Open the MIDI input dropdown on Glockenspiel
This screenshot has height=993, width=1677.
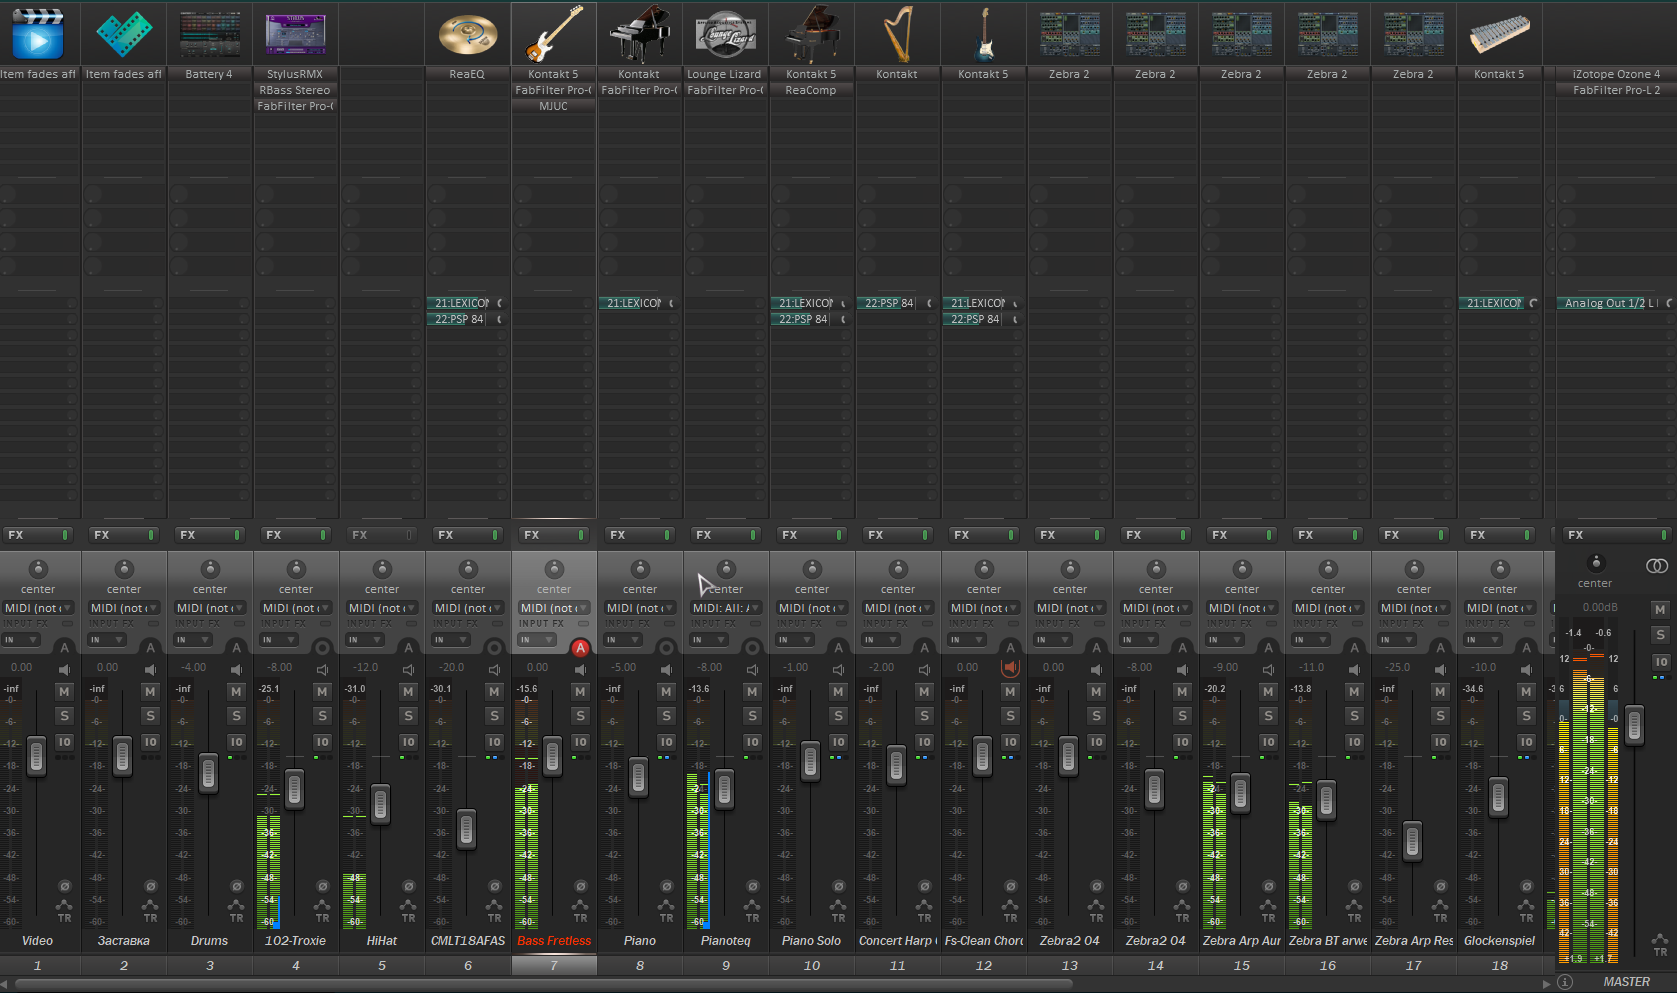coord(1499,608)
